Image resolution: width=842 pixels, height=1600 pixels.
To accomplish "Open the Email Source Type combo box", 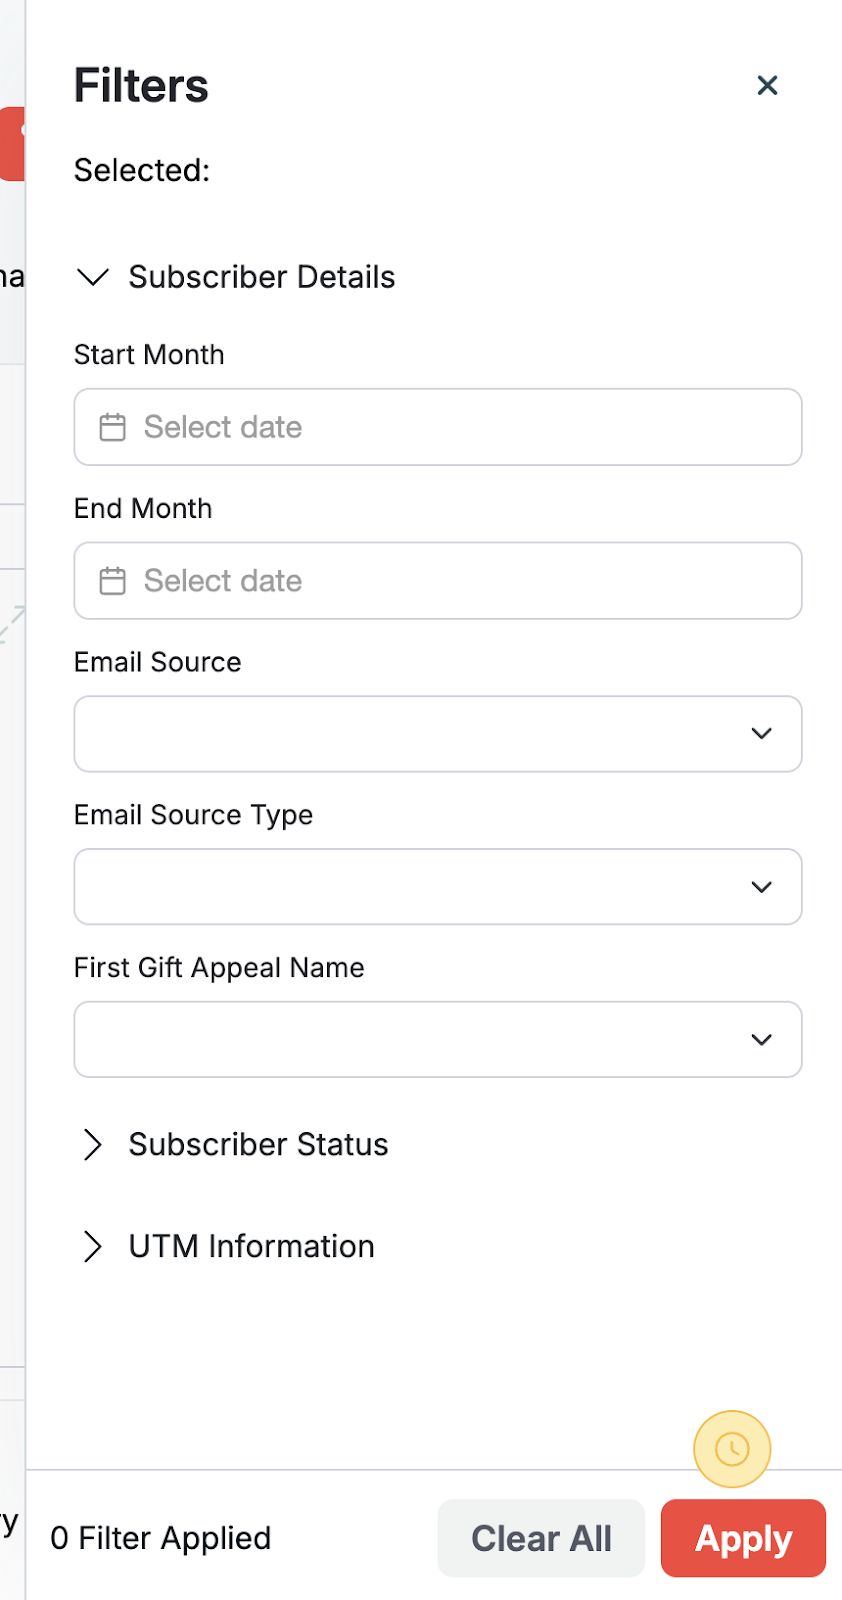I will pos(410,887).
